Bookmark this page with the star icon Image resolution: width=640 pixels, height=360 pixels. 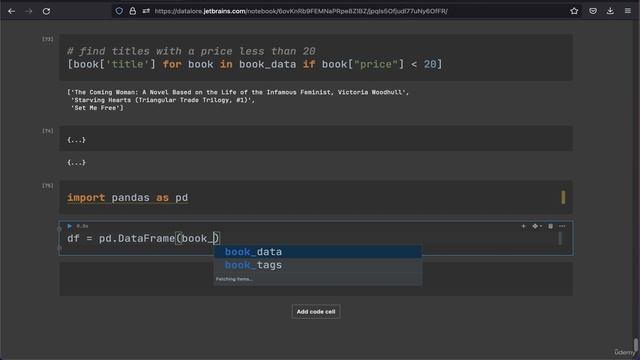click(574, 11)
